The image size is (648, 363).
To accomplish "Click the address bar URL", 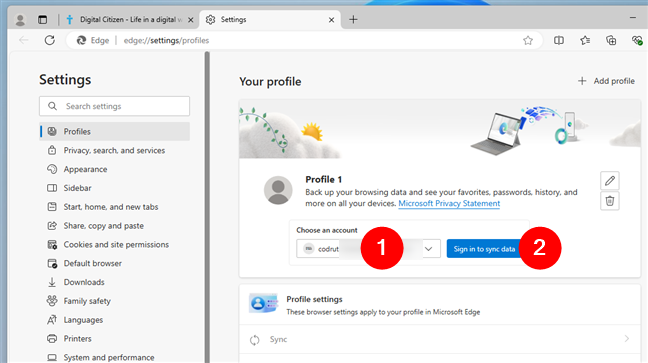I will (166, 41).
